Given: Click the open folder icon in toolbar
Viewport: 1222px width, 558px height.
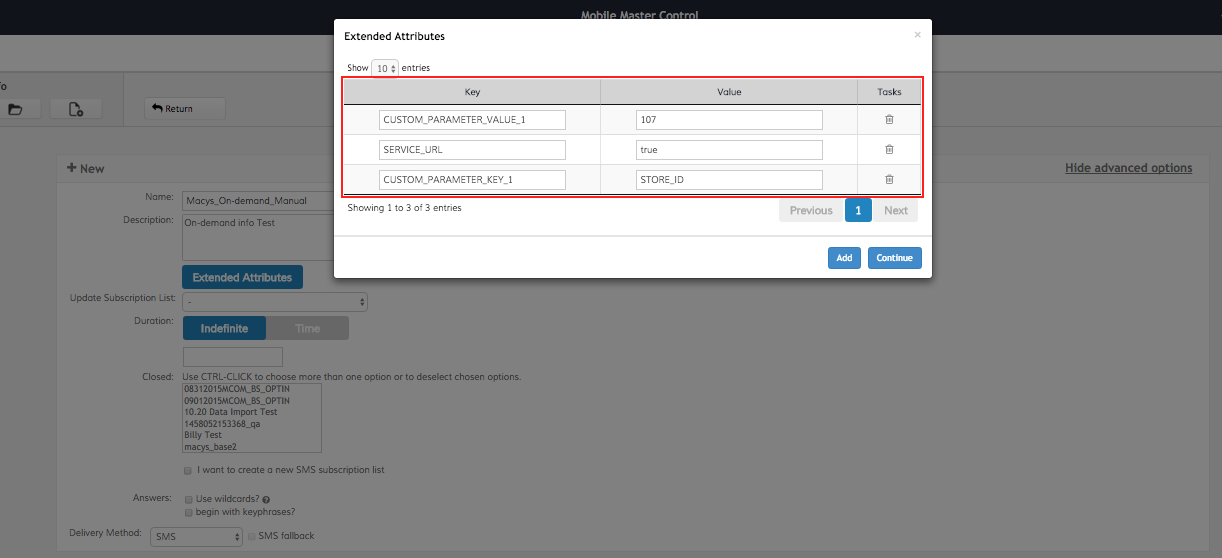Looking at the screenshot, I should [16, 109].
